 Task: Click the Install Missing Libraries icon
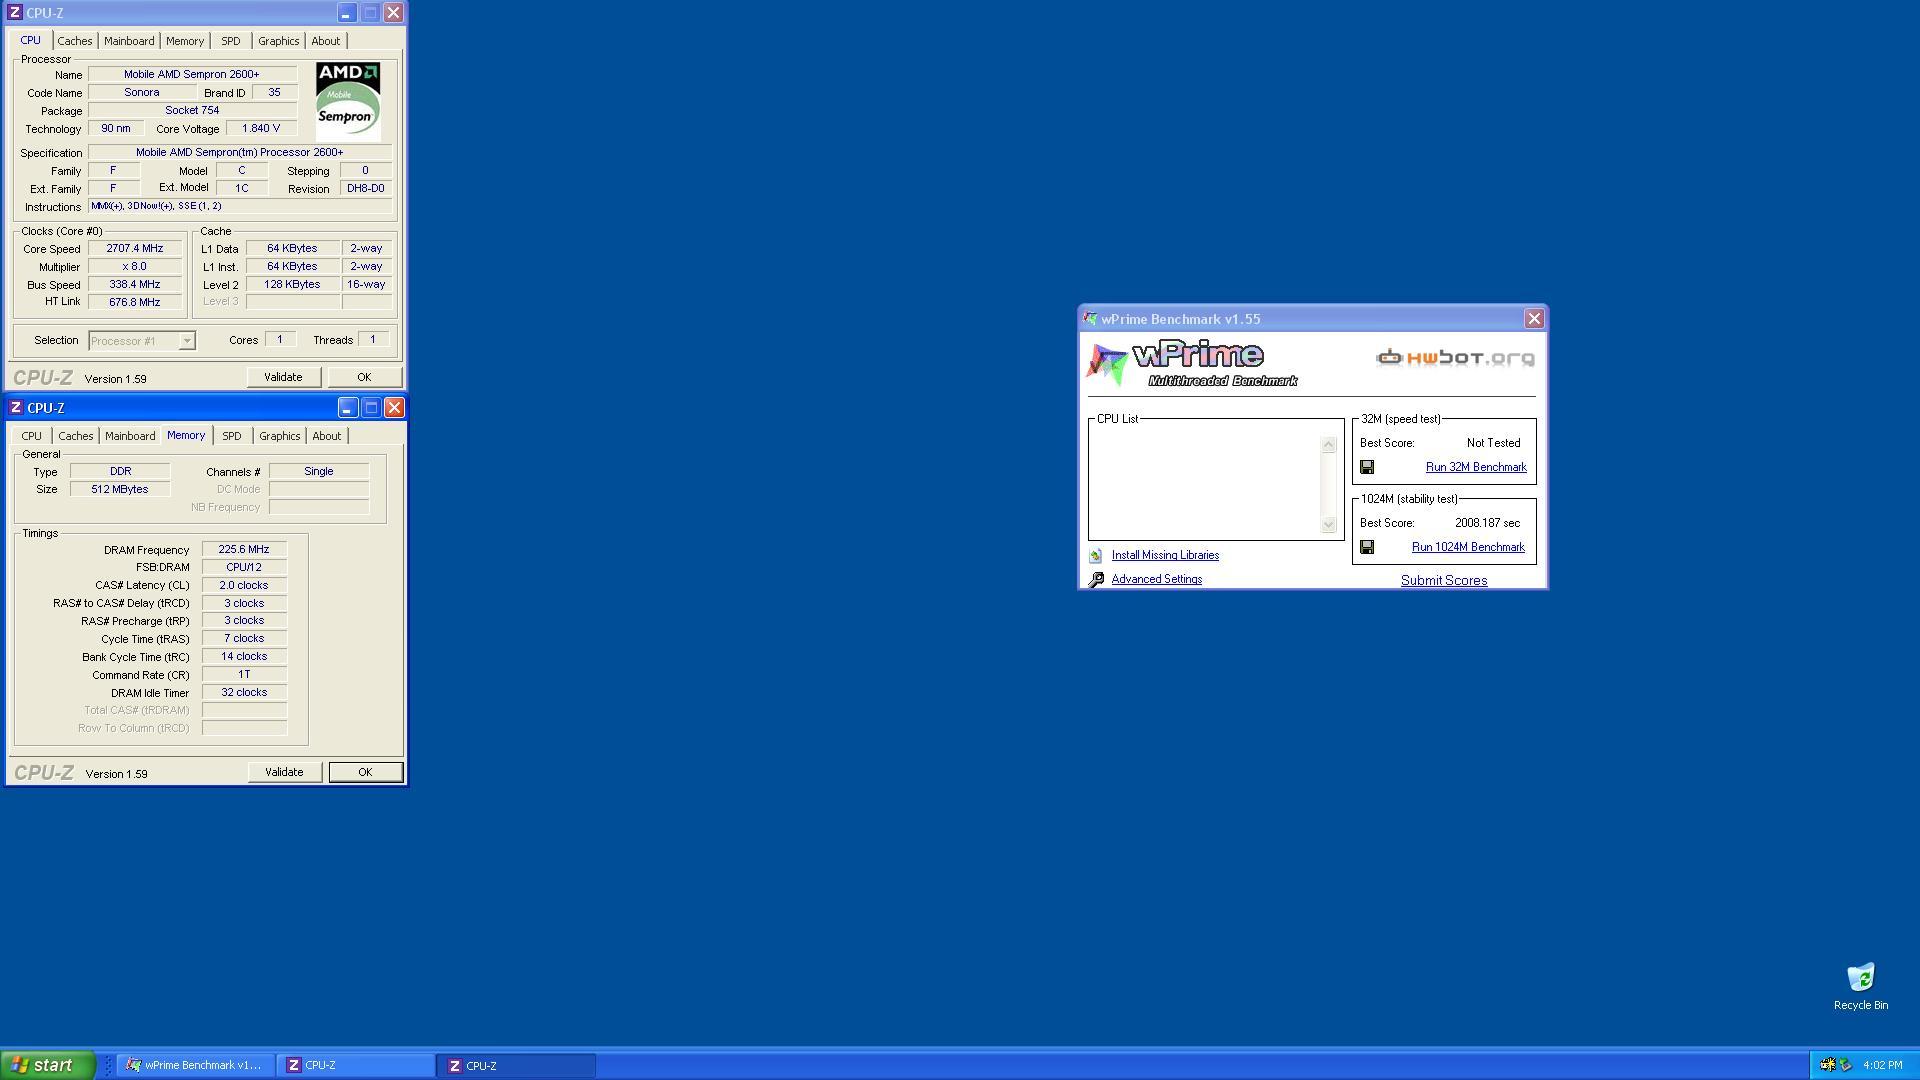(x=1096, y=556)
